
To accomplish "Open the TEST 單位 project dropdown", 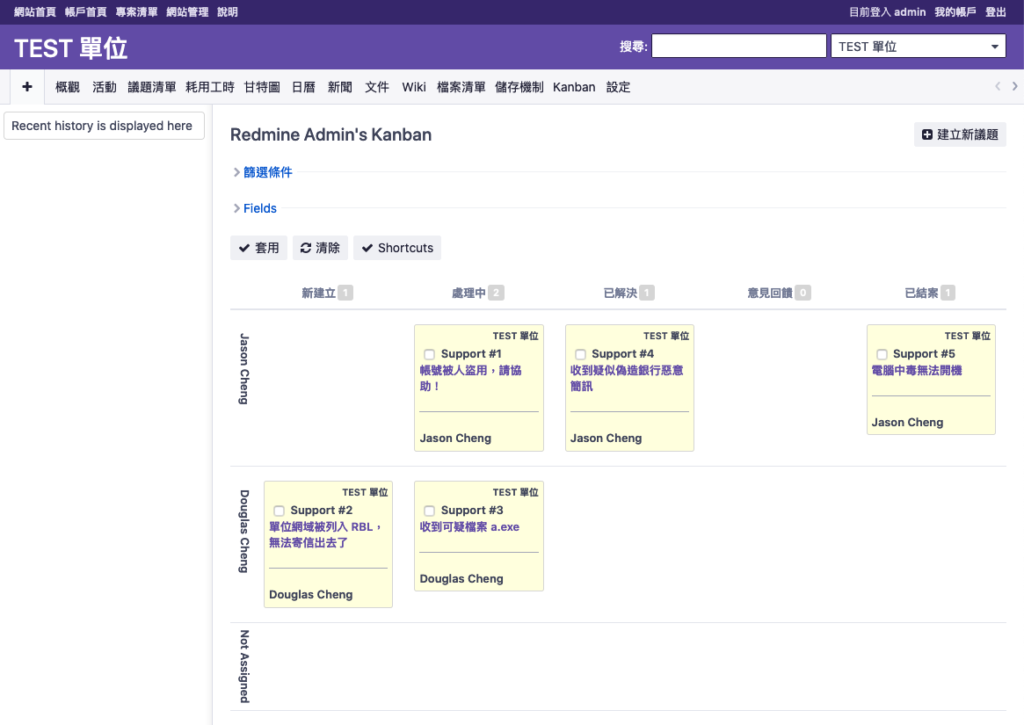I will coord(918,46).
